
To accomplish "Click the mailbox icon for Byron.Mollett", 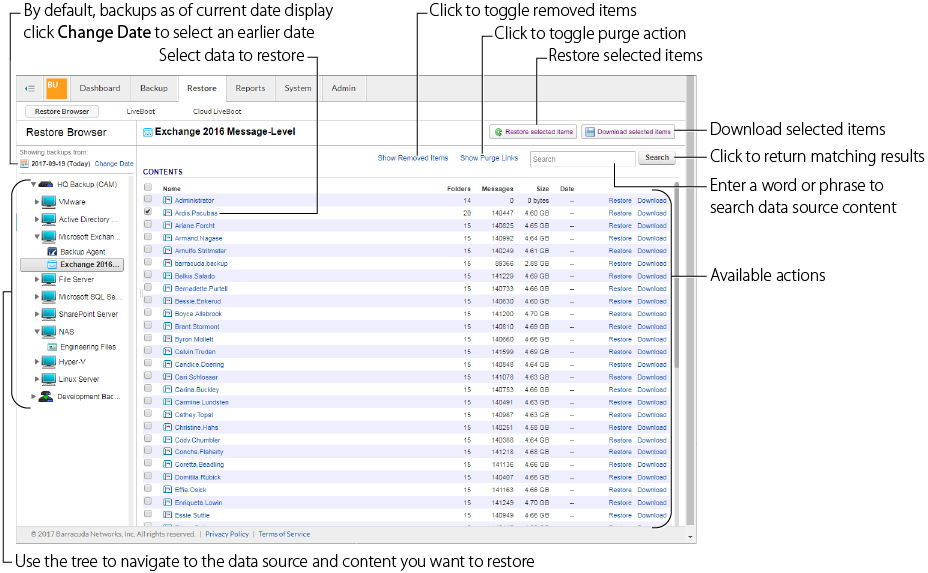I will click(x=167, y=339).
